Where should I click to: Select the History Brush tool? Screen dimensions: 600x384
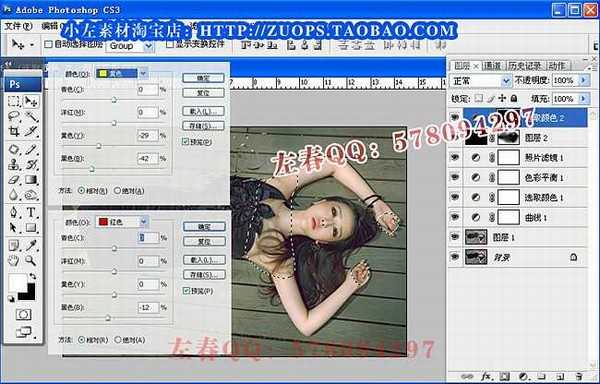(31, 165)
